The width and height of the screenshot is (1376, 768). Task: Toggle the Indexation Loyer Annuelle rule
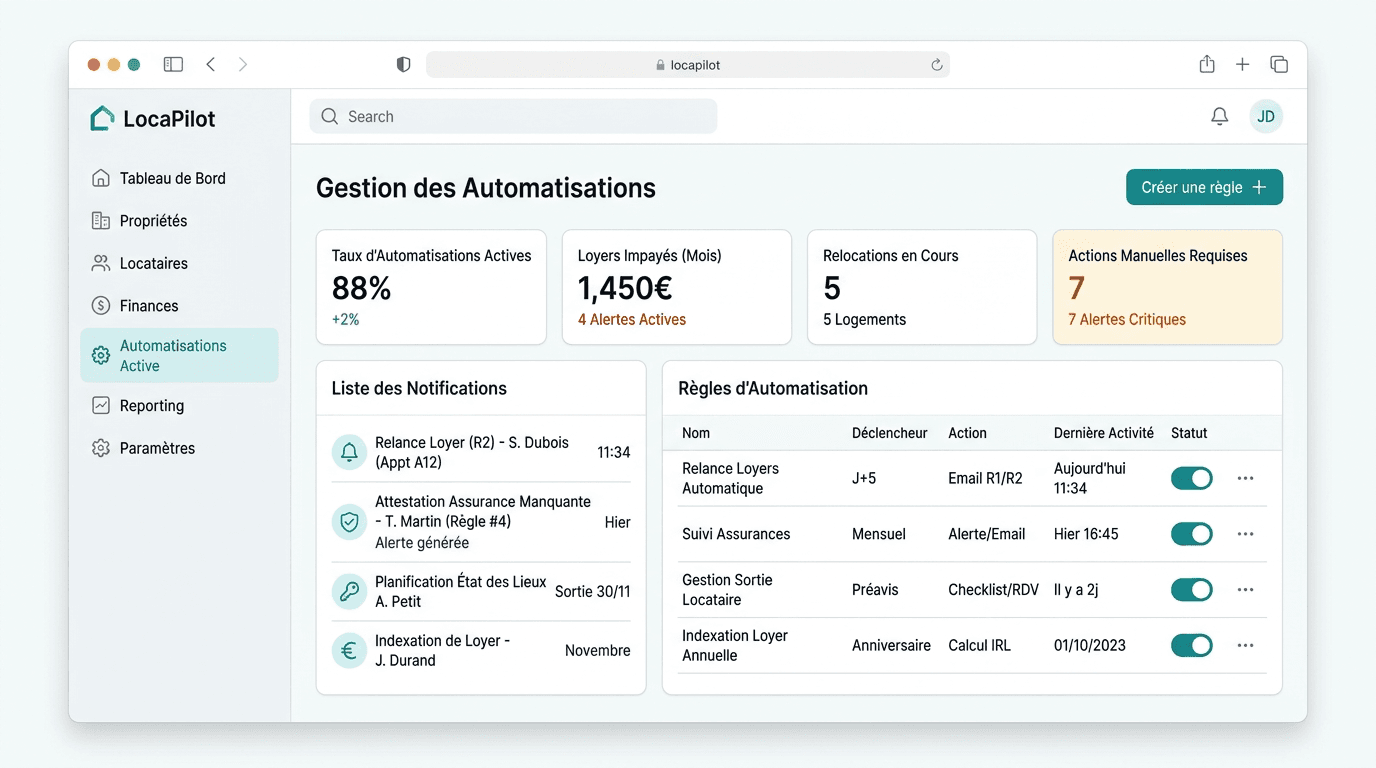point(1191,645)
